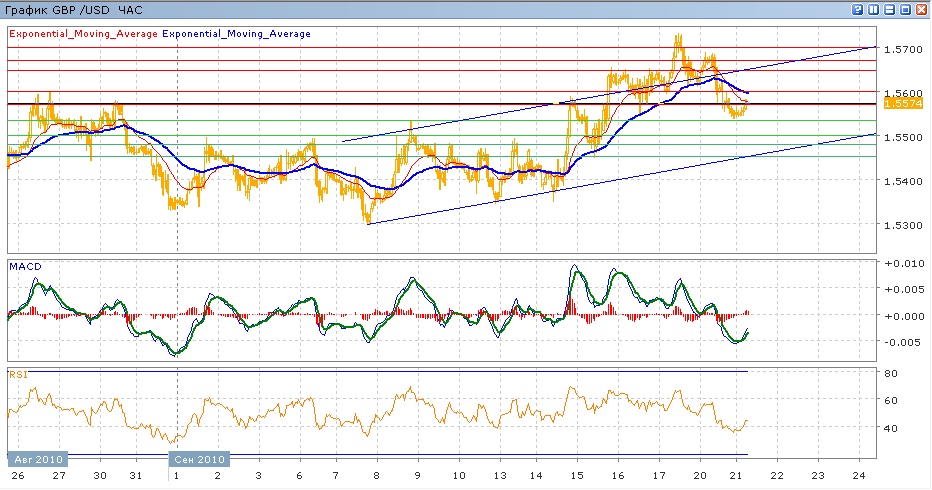Click the 1.5700 price axis label

point(902,49)
